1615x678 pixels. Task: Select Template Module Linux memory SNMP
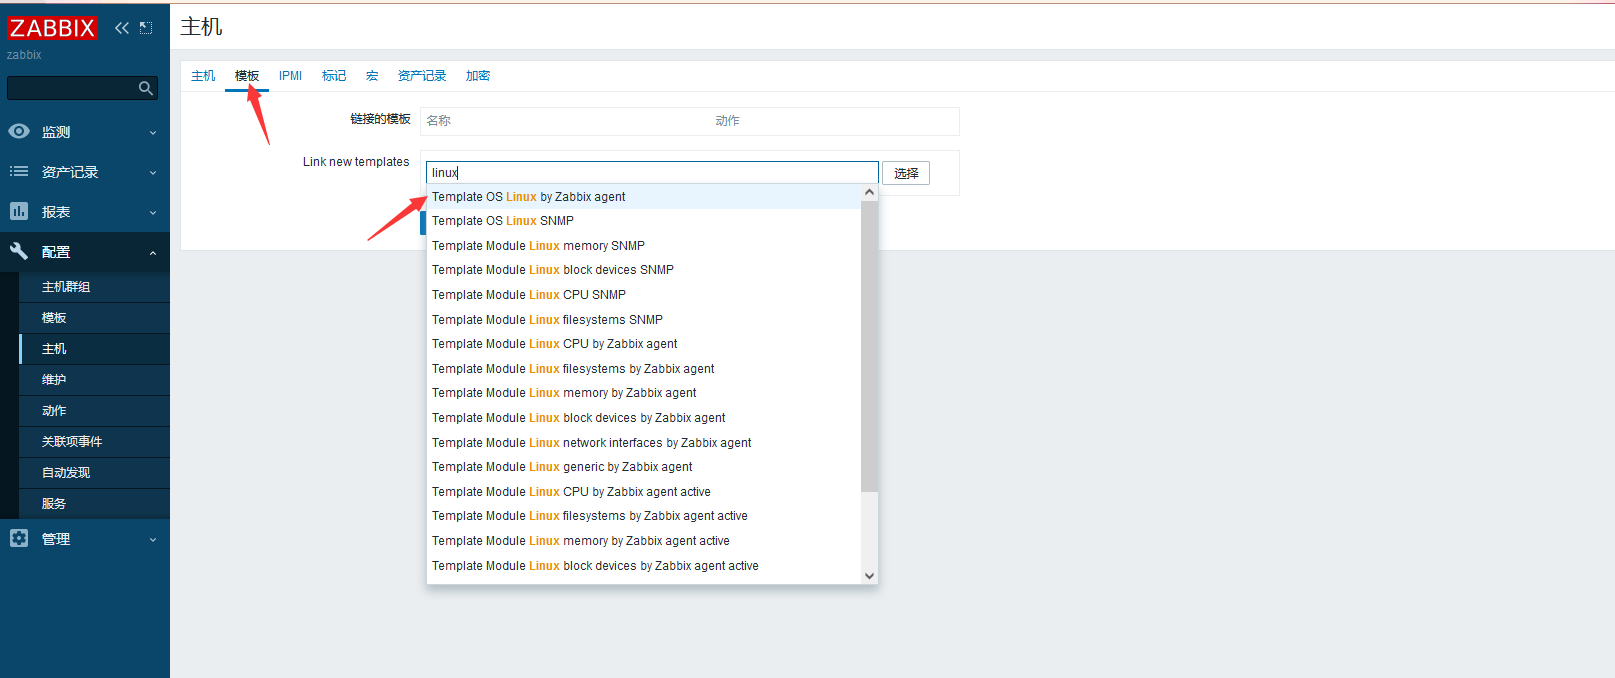click(644, 246)
